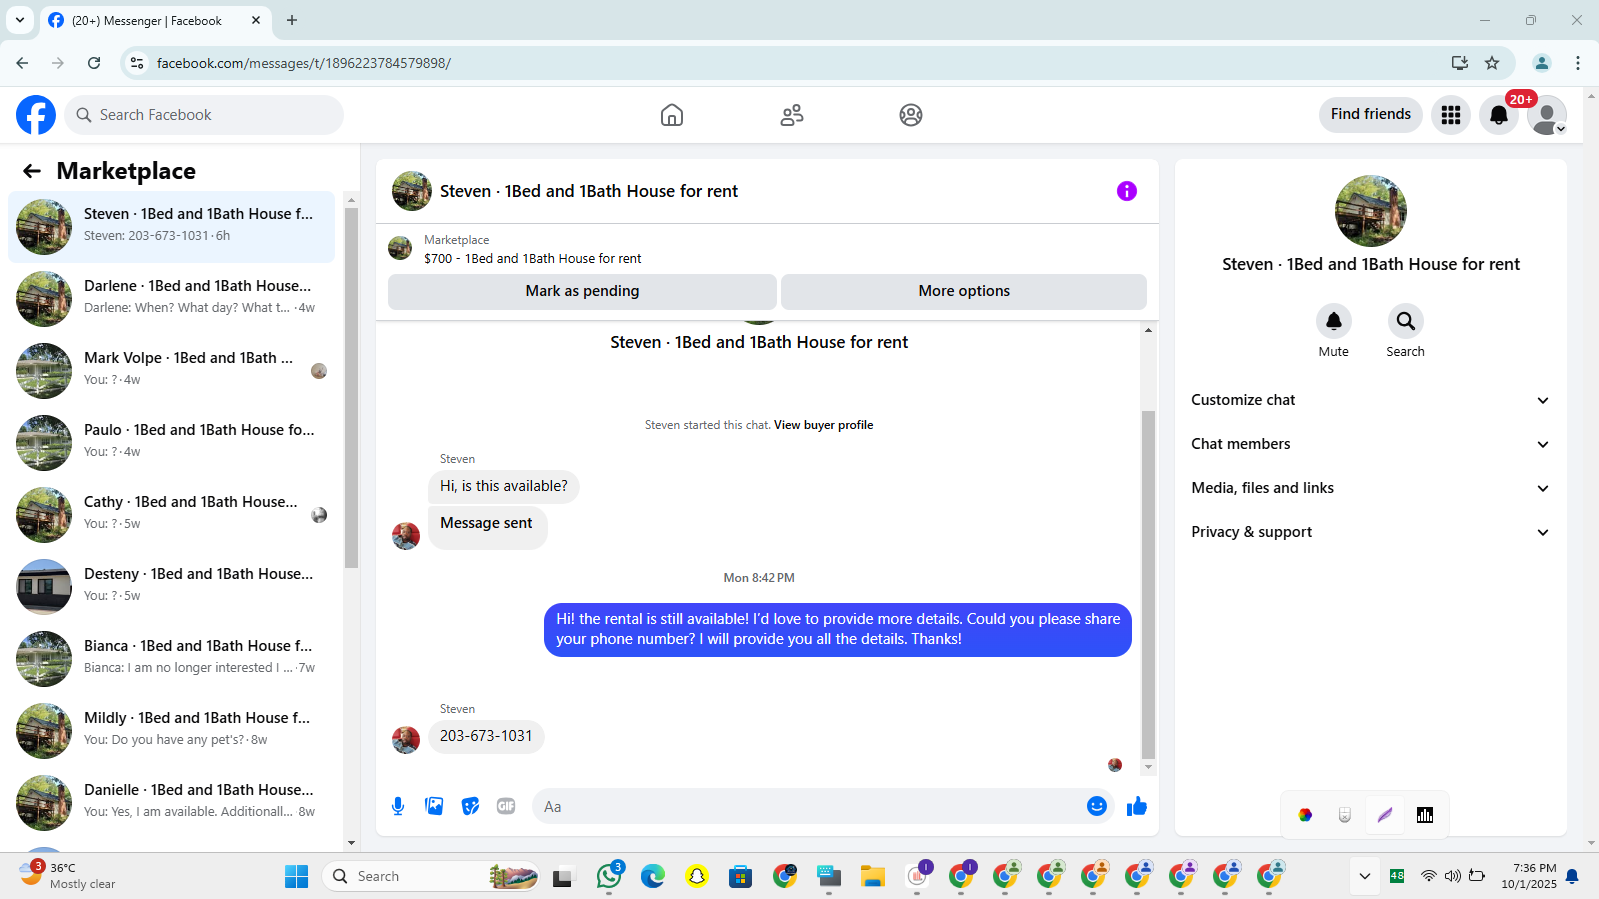
Task: Open File Explorer from the taskbar
Action: tap(873, 876)
